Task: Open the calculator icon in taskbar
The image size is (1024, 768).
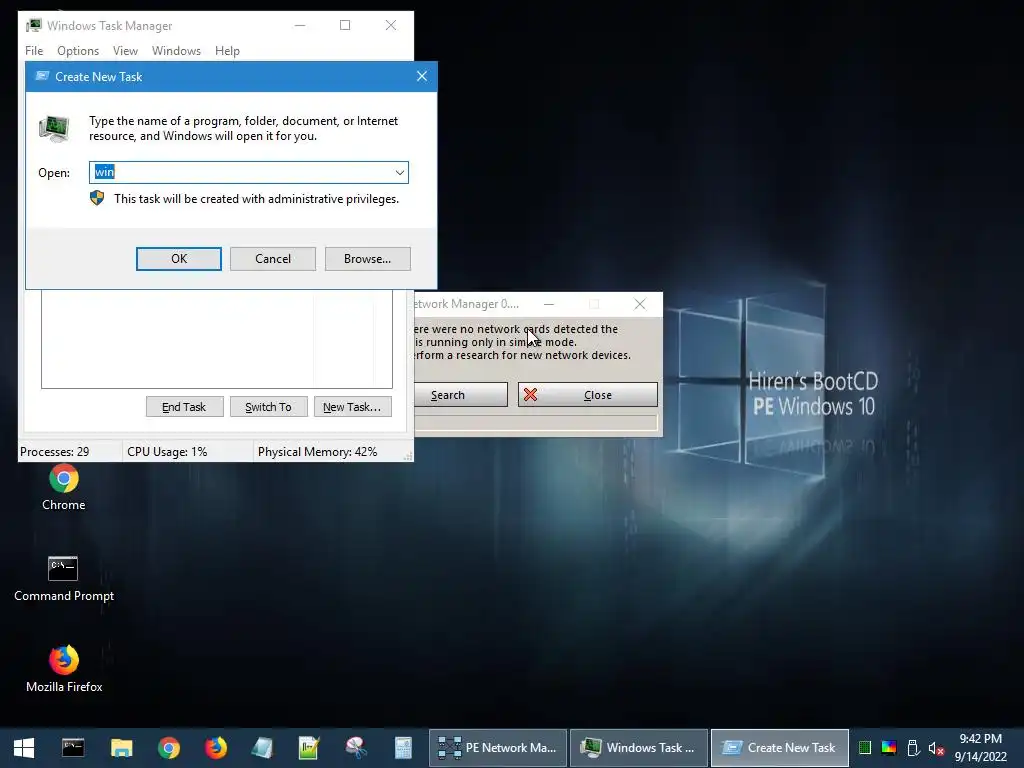Action: point(403,748)
